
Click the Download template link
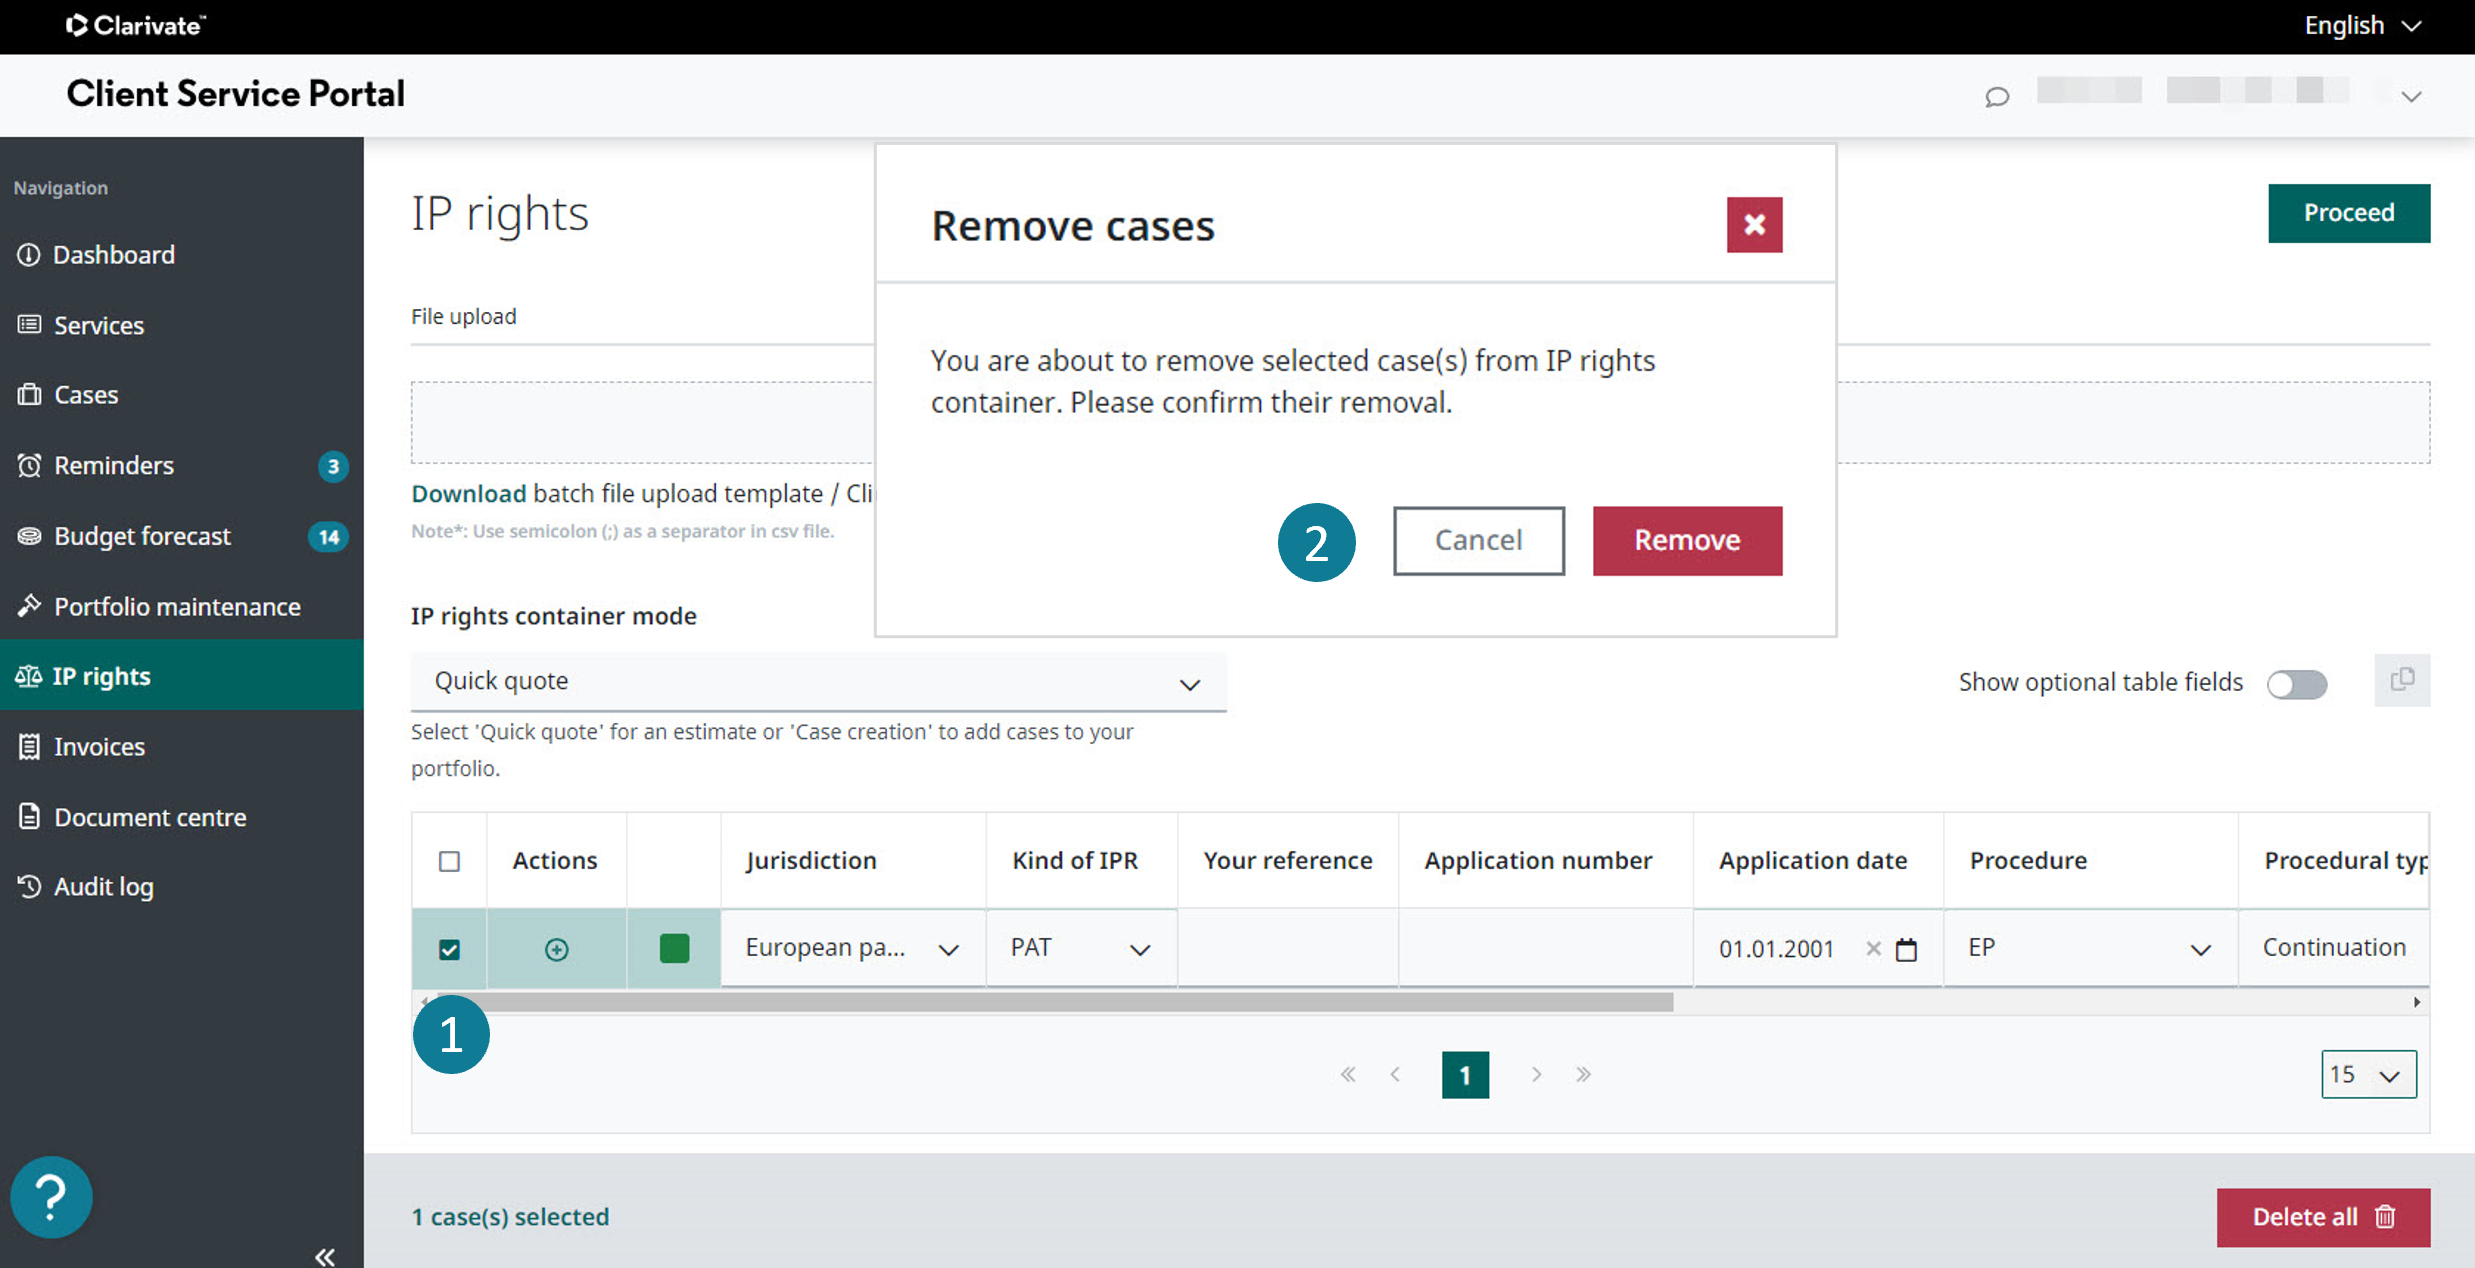pos(469,493)
